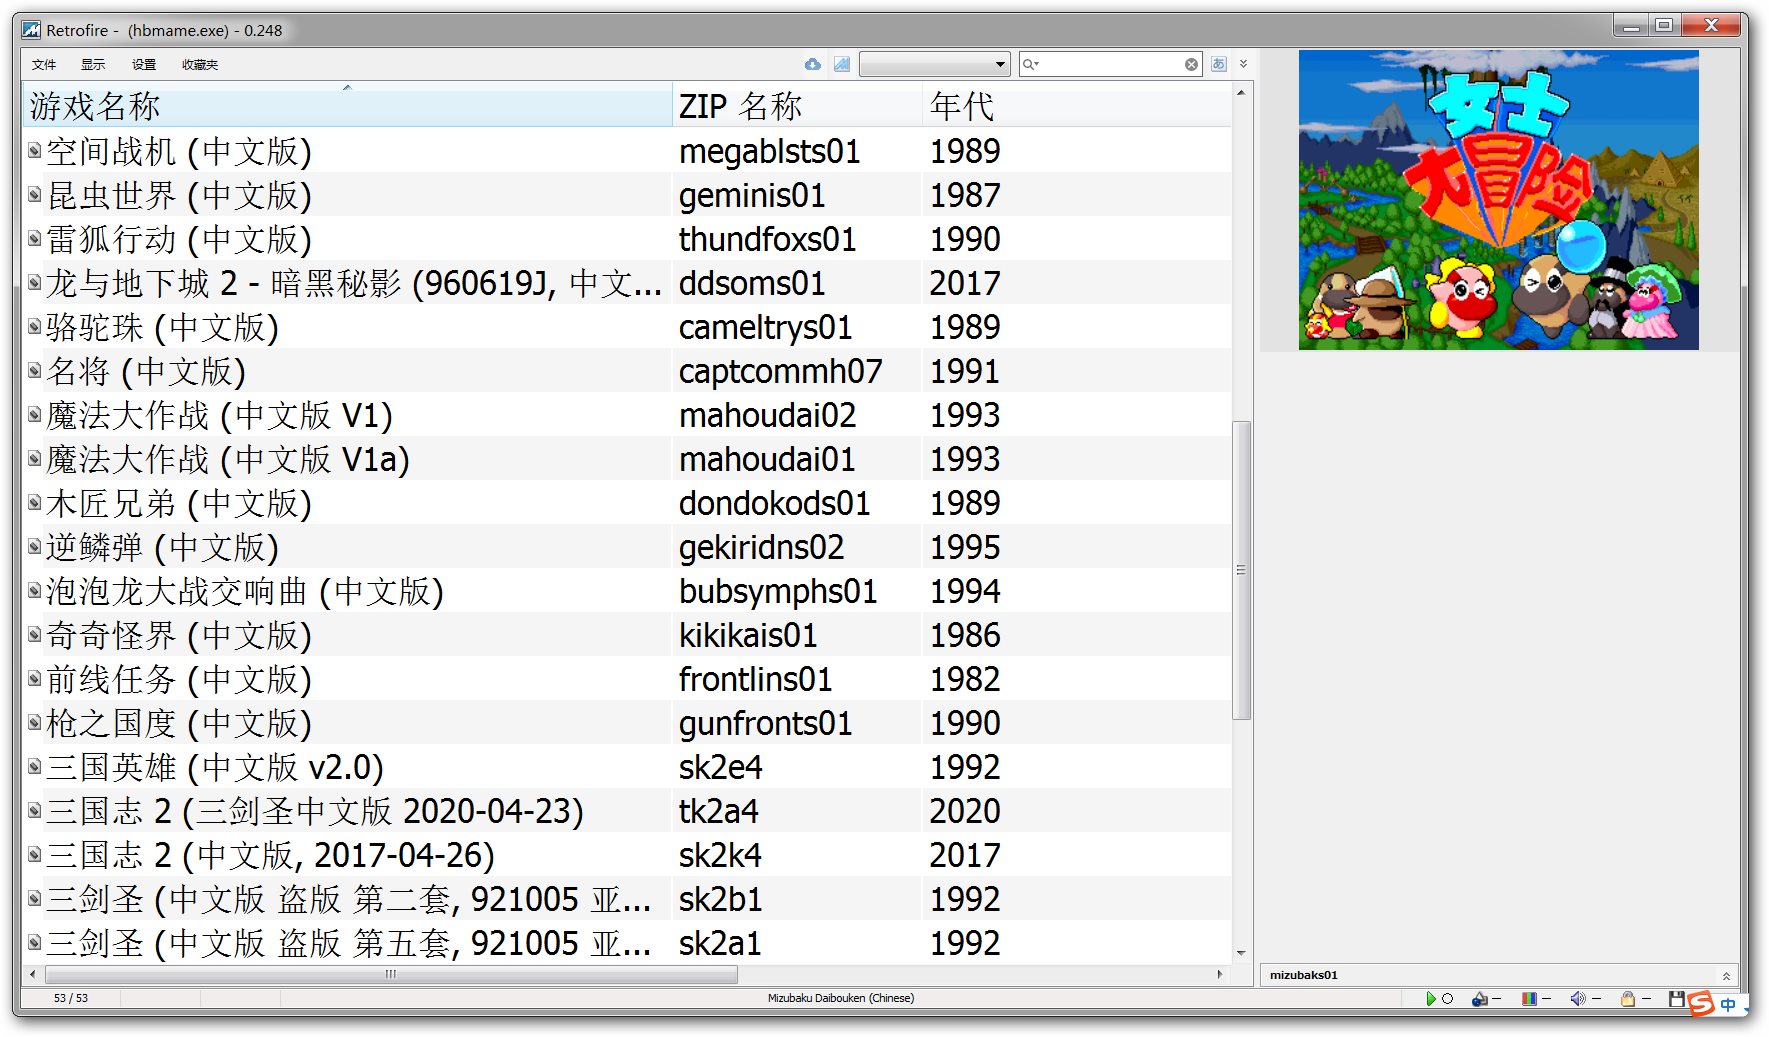Expand the toolbar overflow chevron
Image resolution: width=1769 pixels, height=1037 pixels.
tap(1243, 64)
